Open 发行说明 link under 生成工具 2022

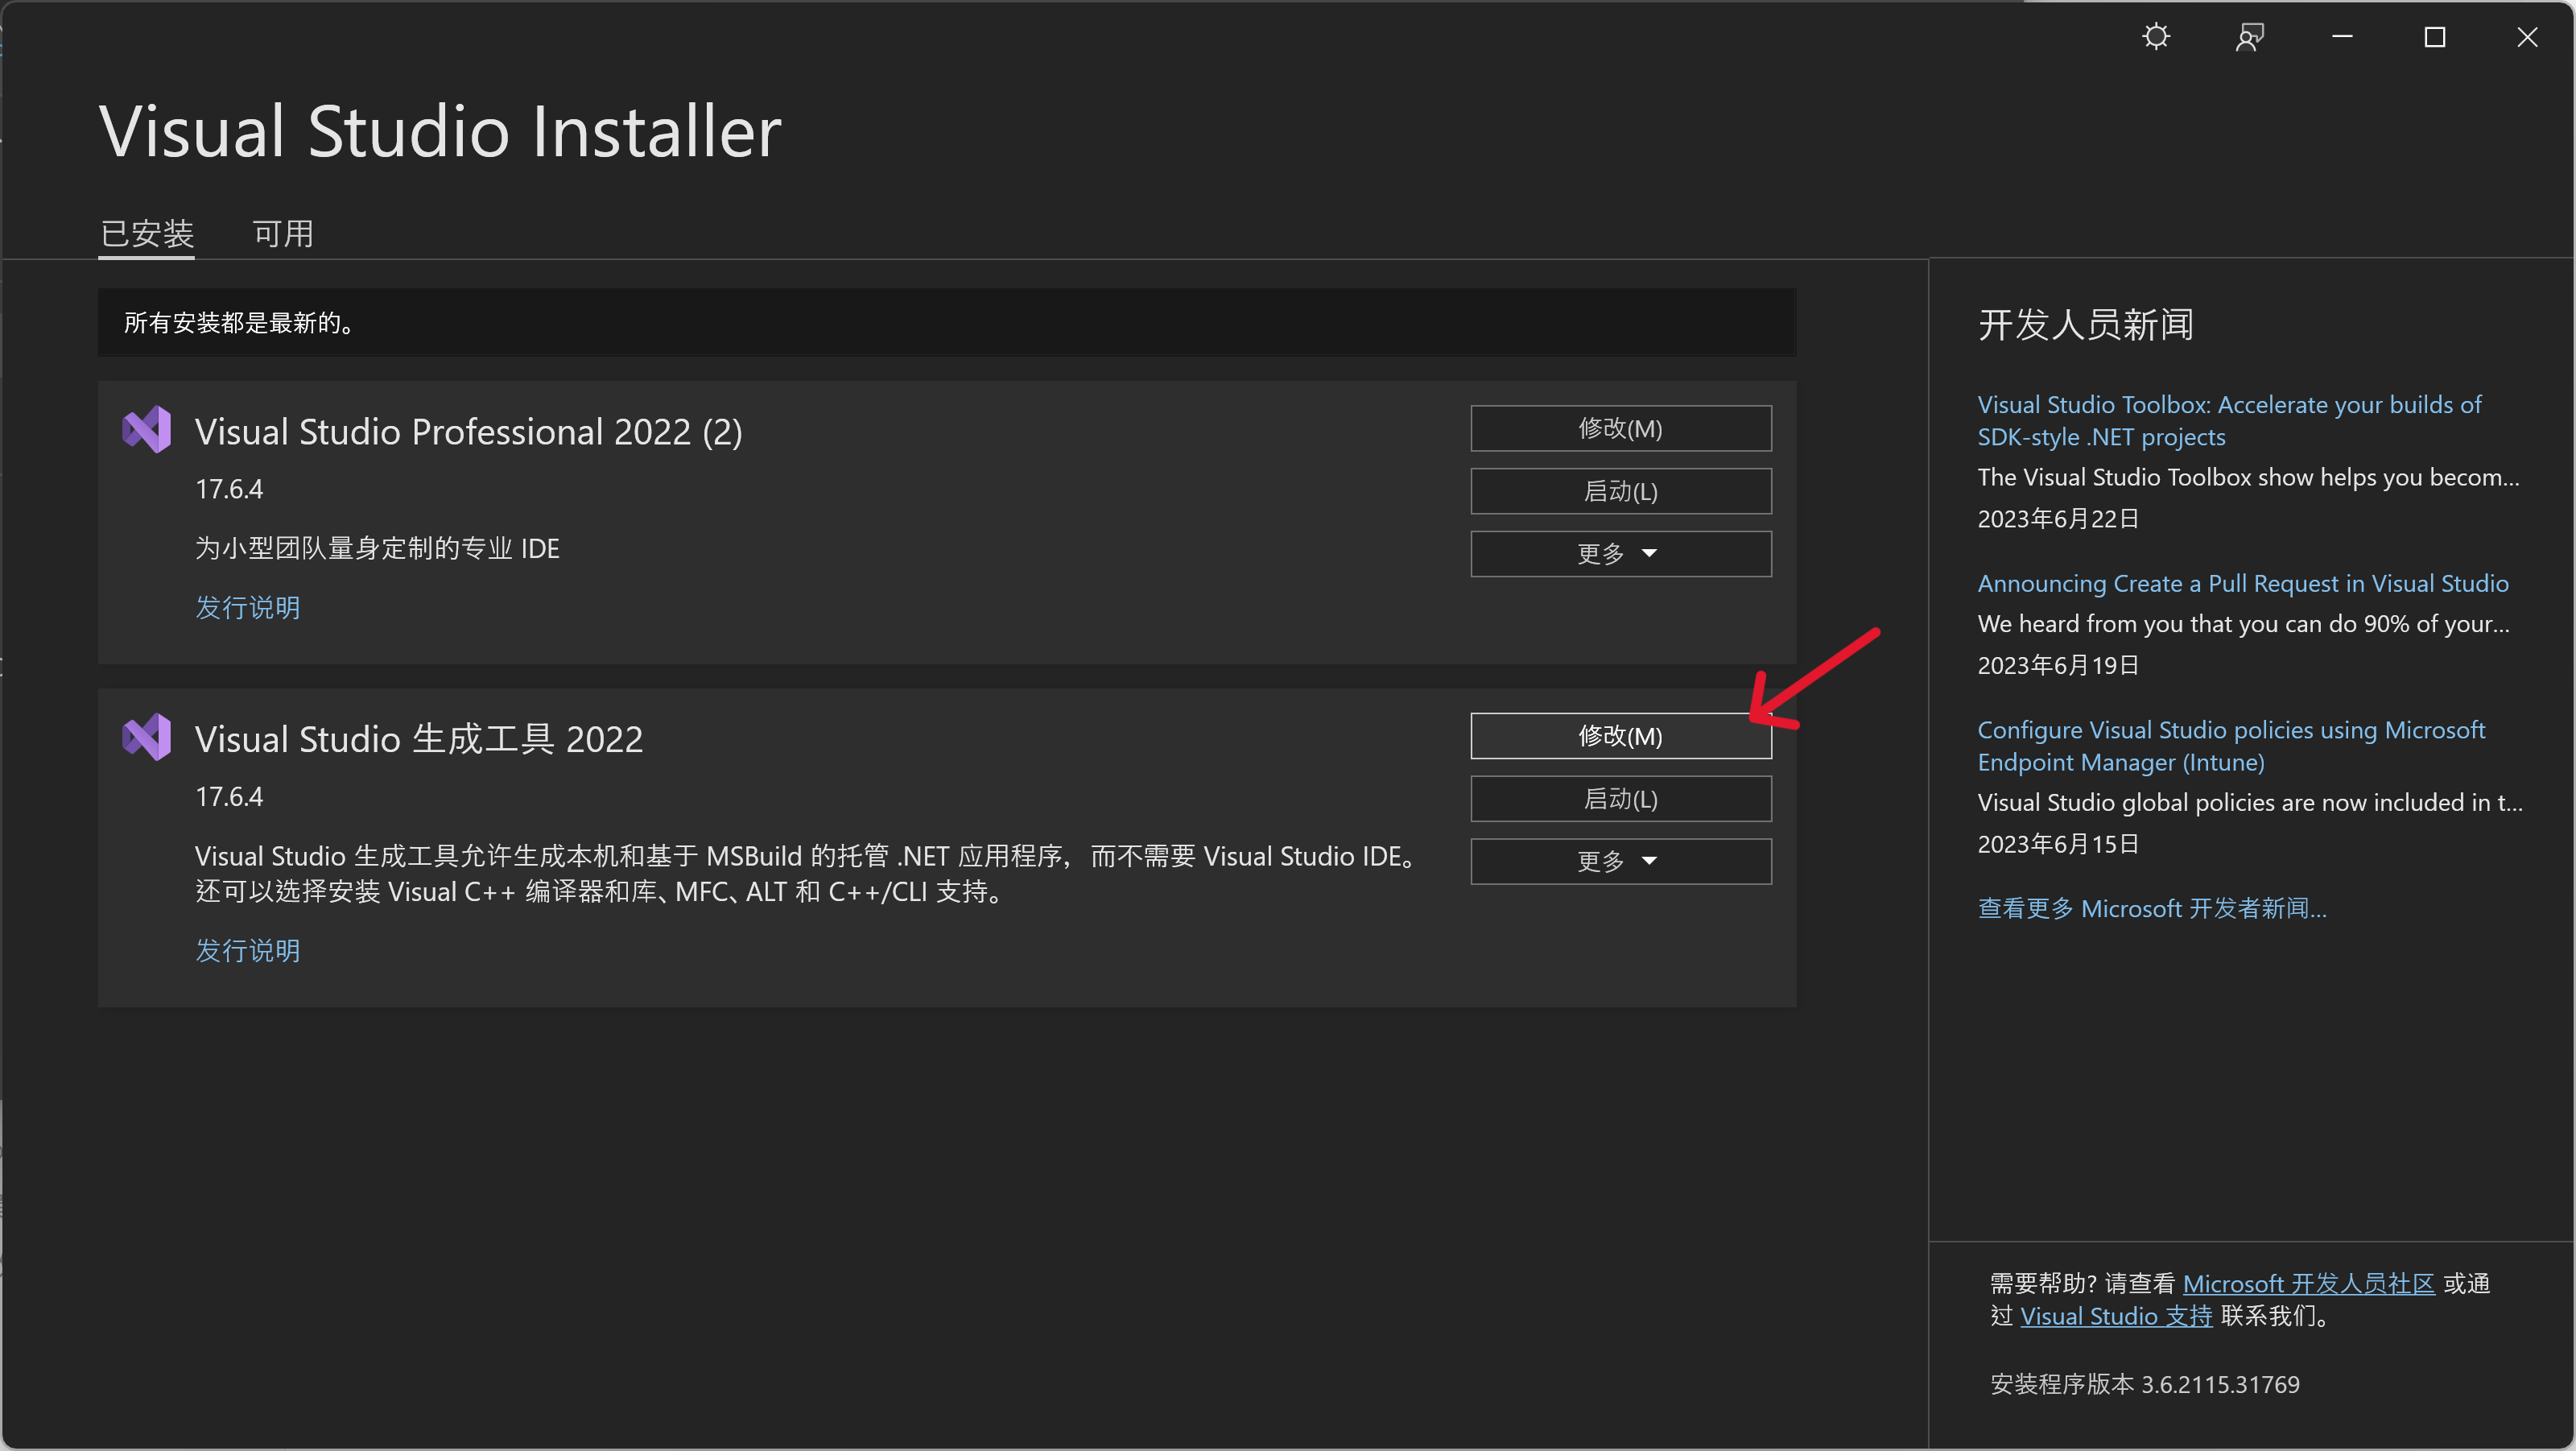[x=247, y=950]
